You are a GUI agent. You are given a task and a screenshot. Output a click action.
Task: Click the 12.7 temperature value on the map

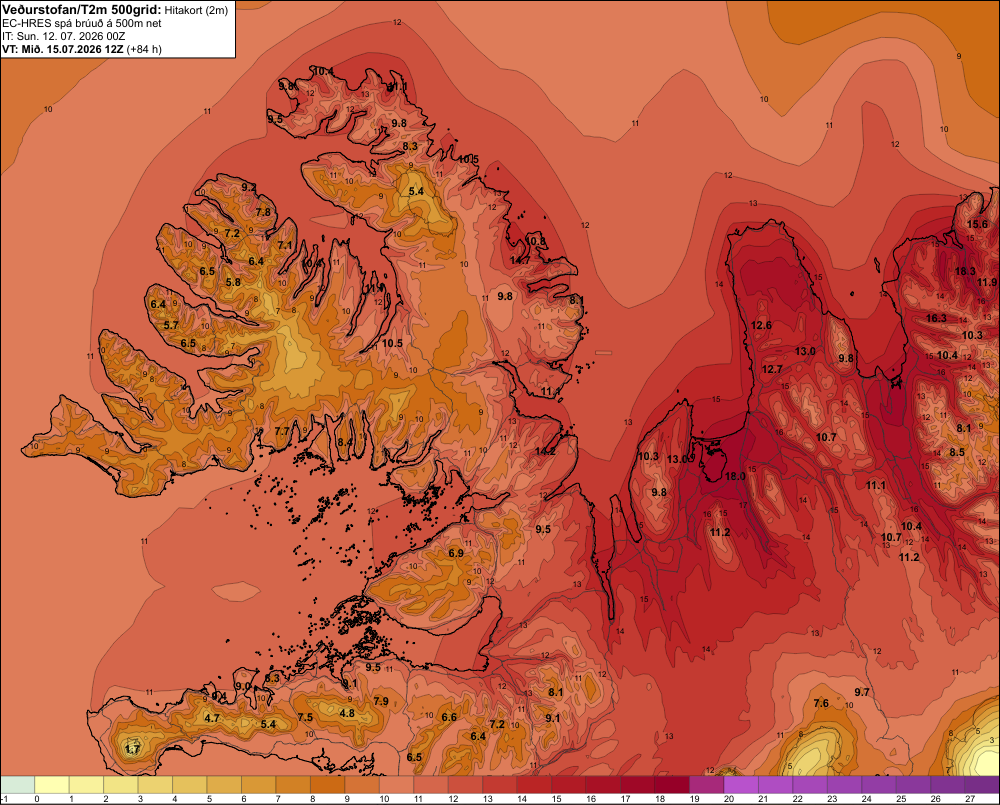pyautogui.click(x=772, y=369)
